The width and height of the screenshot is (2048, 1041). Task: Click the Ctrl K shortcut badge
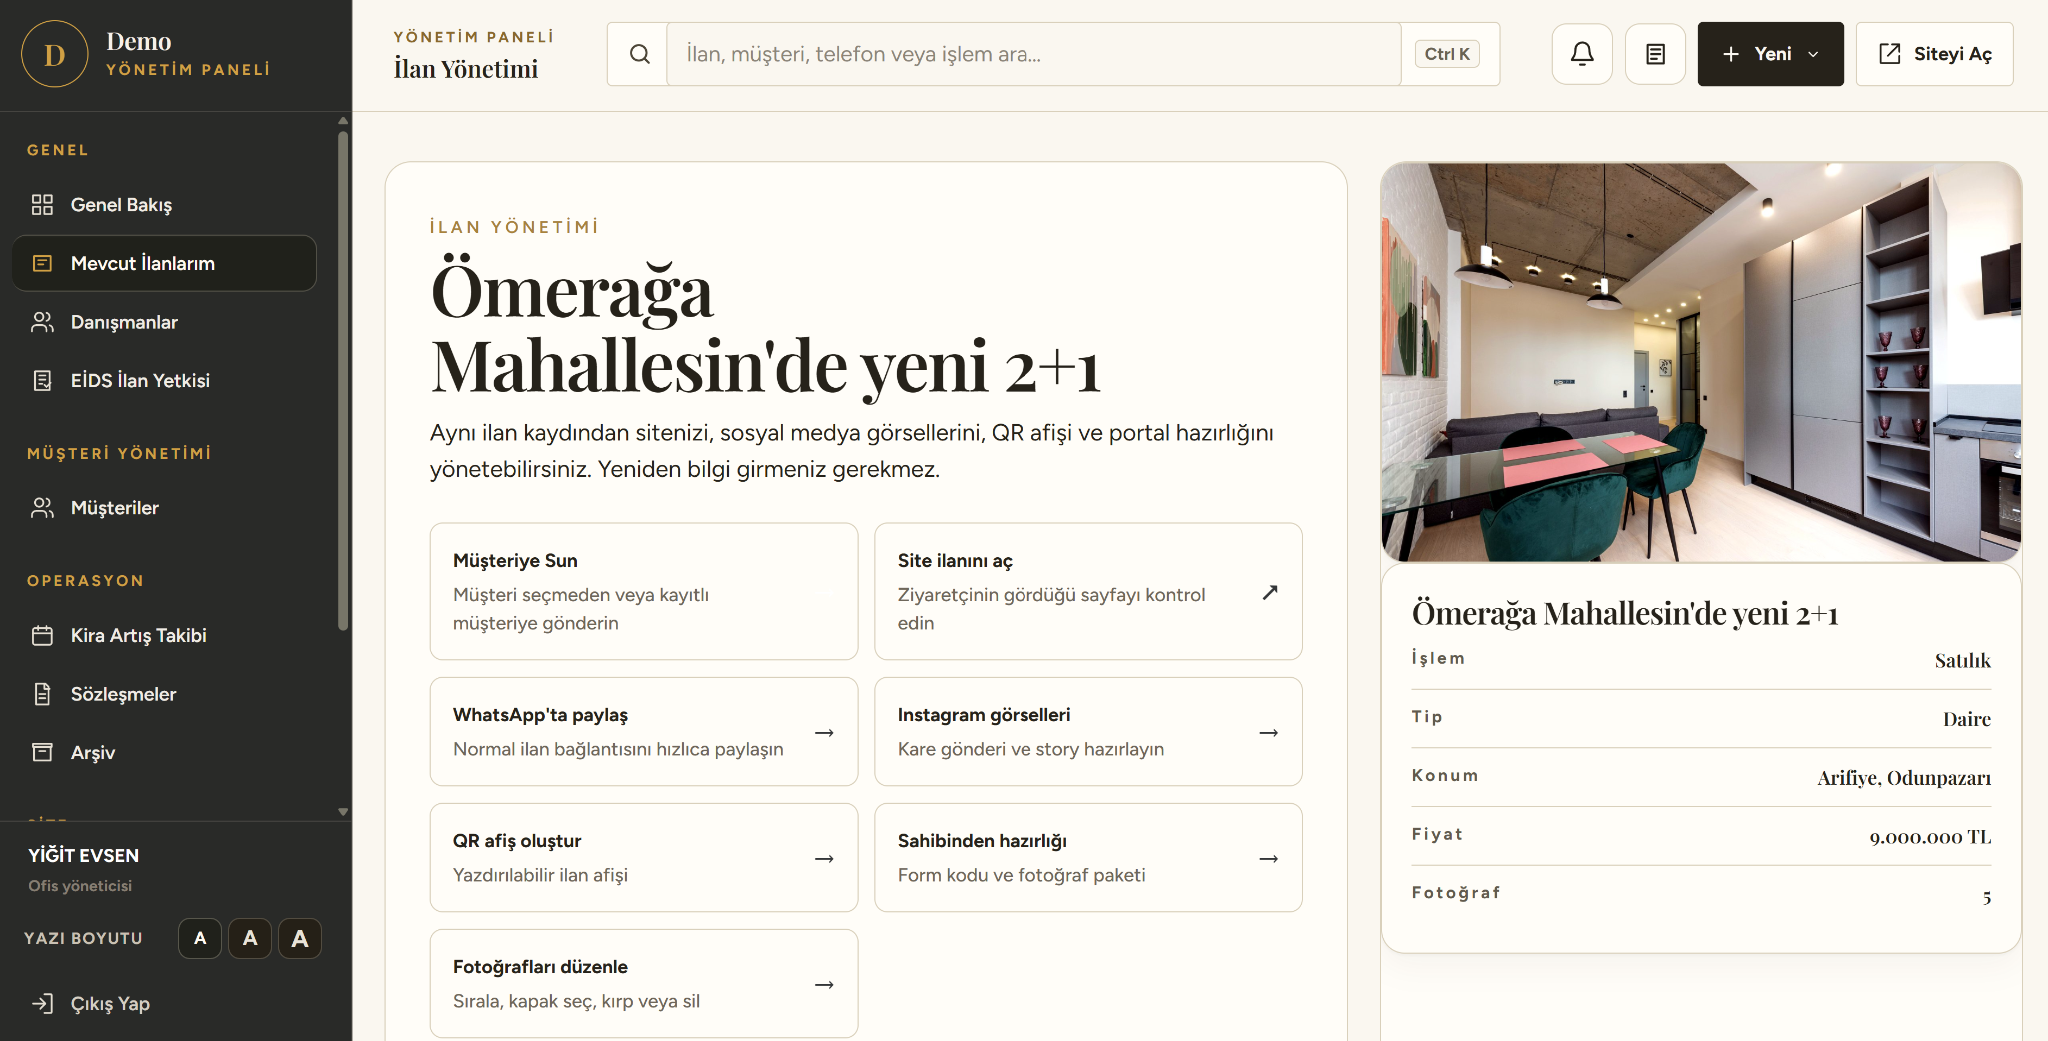[x=1447, y=54]
